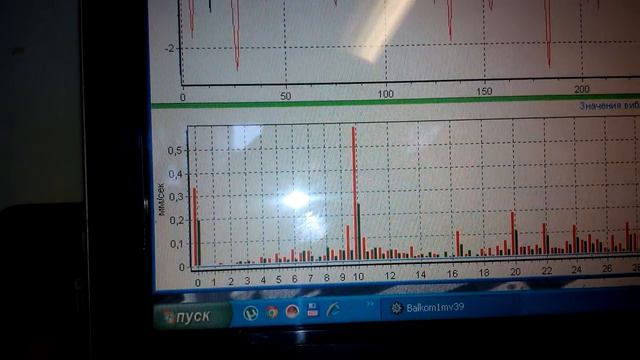Select the red spectrum bar near 20

[513, 233]
